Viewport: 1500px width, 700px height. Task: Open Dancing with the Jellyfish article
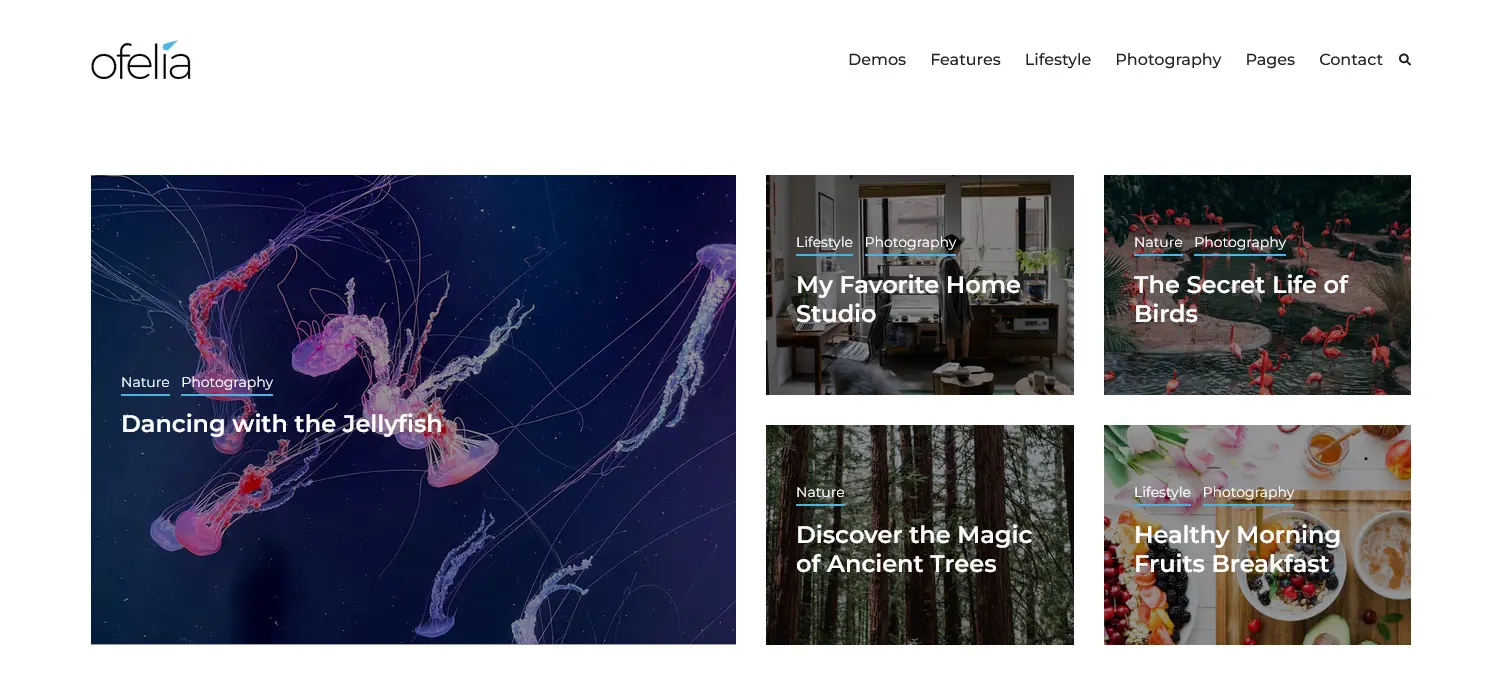[281, 424]
